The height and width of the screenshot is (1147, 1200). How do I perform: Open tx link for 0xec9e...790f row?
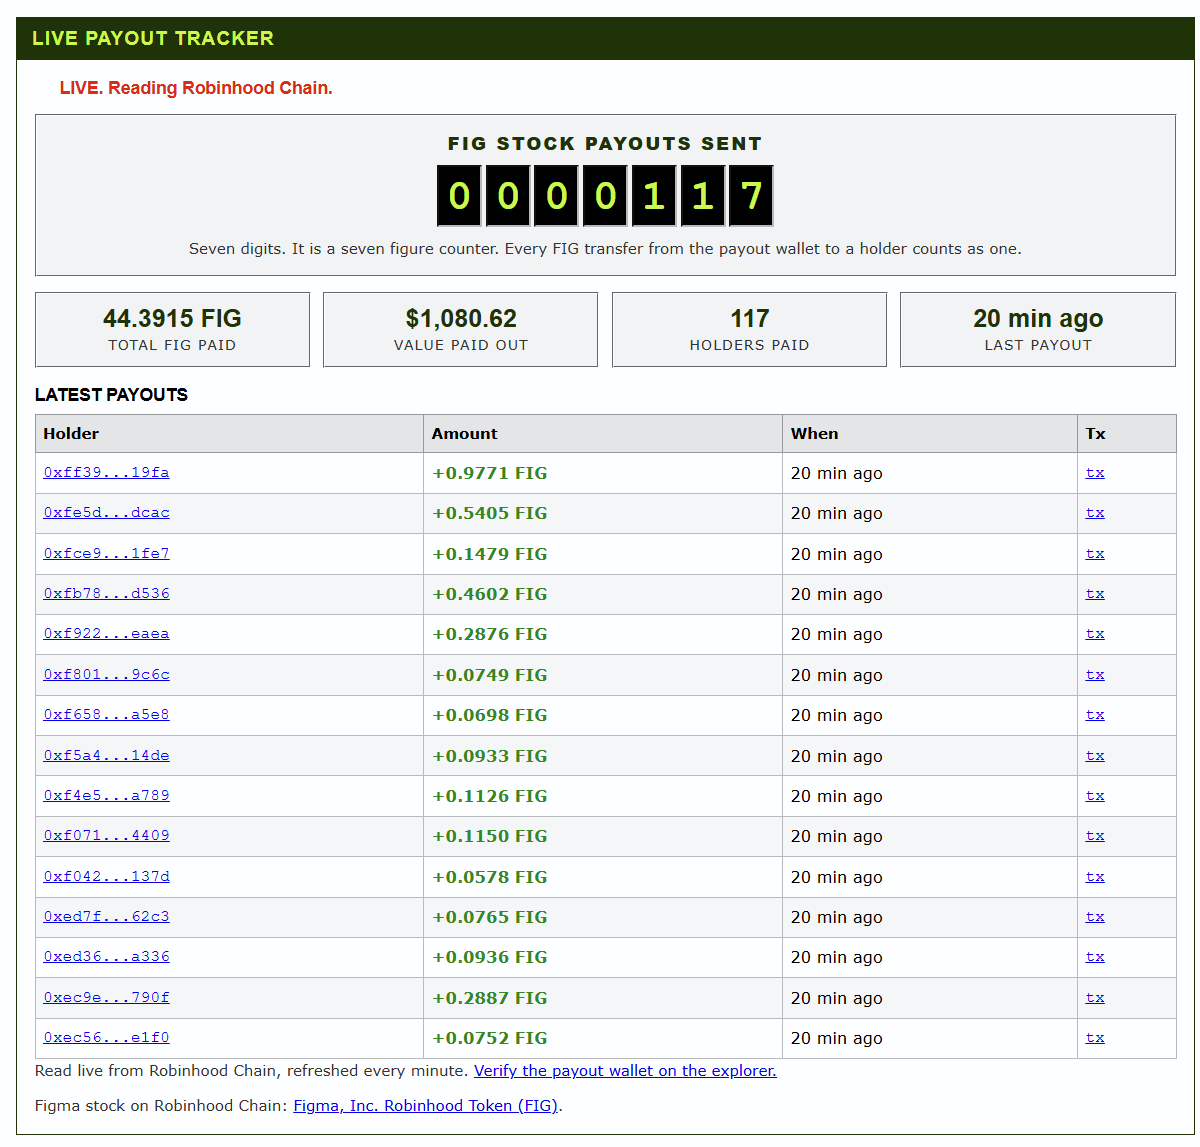point(1095,997)
